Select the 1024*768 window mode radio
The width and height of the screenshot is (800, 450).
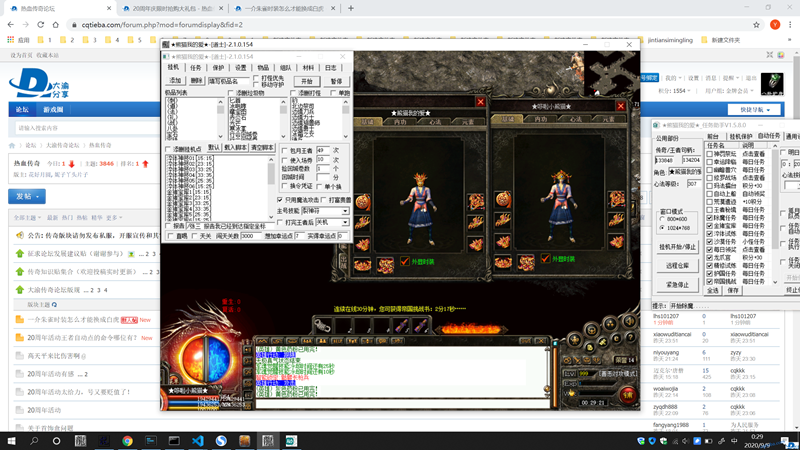pos(662,228)
